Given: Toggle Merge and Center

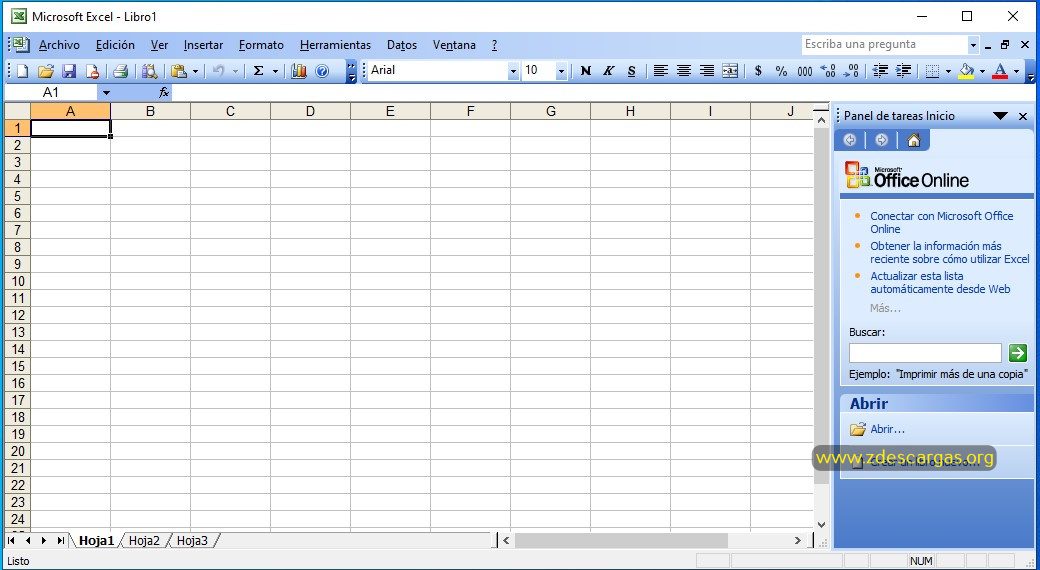Looking at the screenshot, I should click(x=730, y=71).
